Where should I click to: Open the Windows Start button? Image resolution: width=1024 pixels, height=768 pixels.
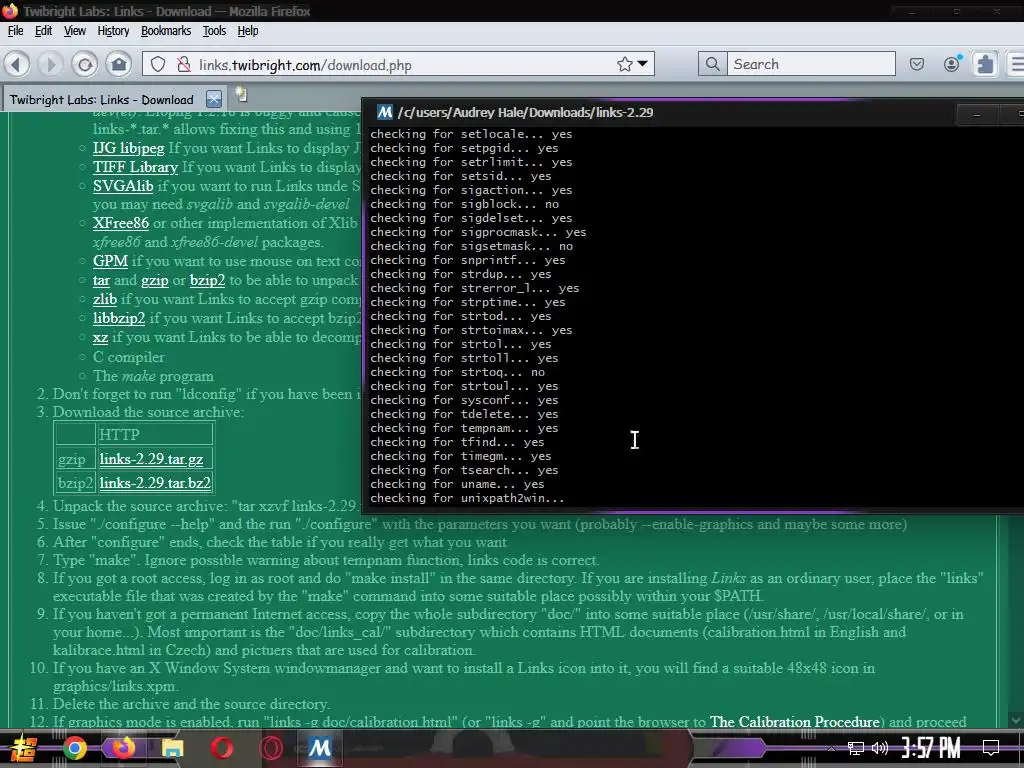coord(24,748)
